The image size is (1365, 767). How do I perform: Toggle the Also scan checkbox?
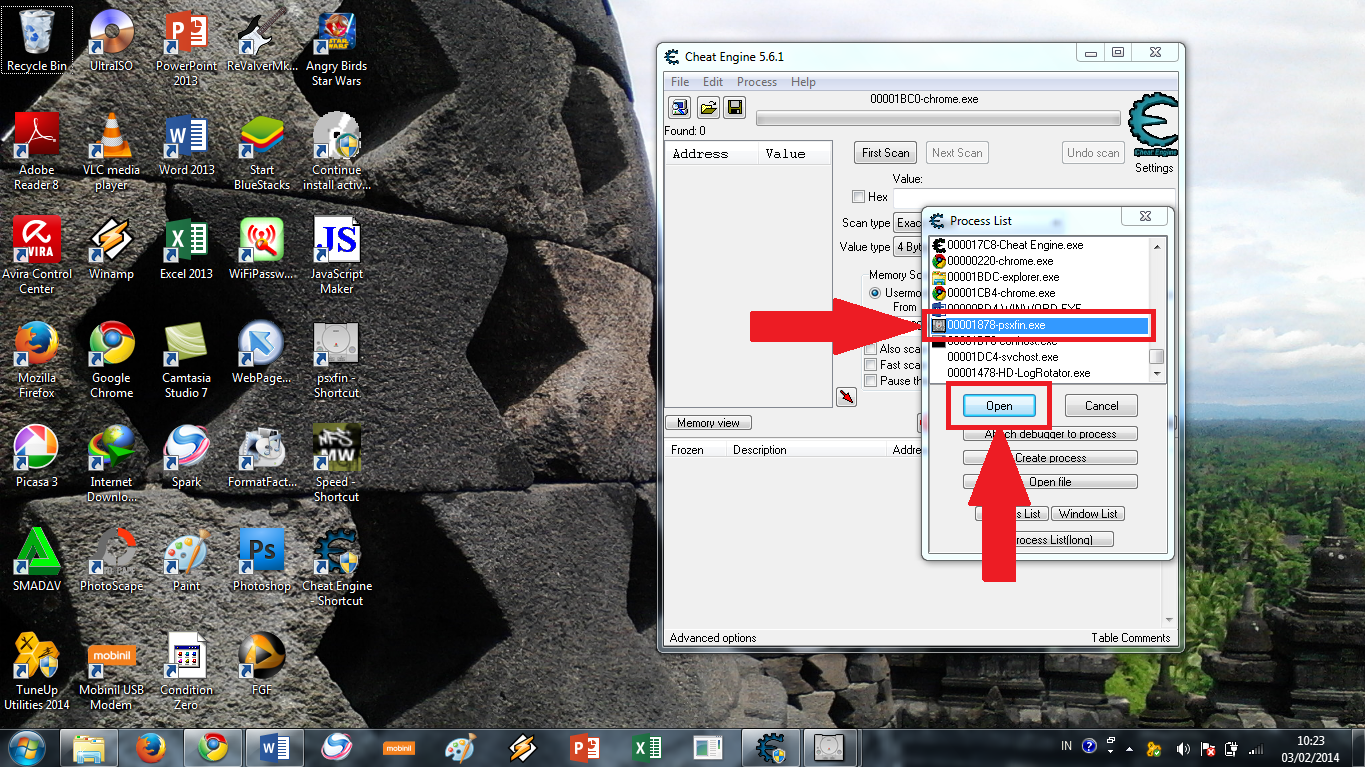click(871, 349)
